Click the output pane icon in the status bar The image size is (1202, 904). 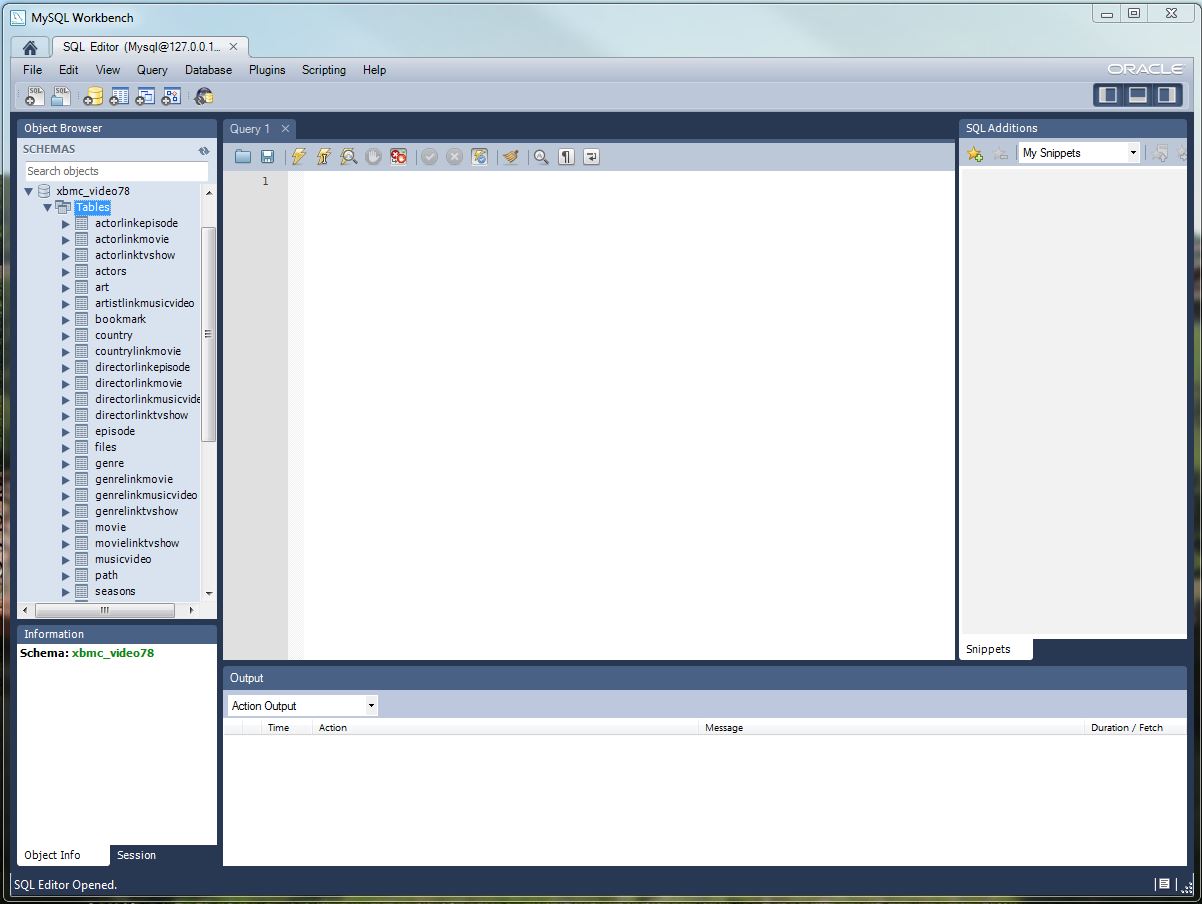tap(1163, 884)
